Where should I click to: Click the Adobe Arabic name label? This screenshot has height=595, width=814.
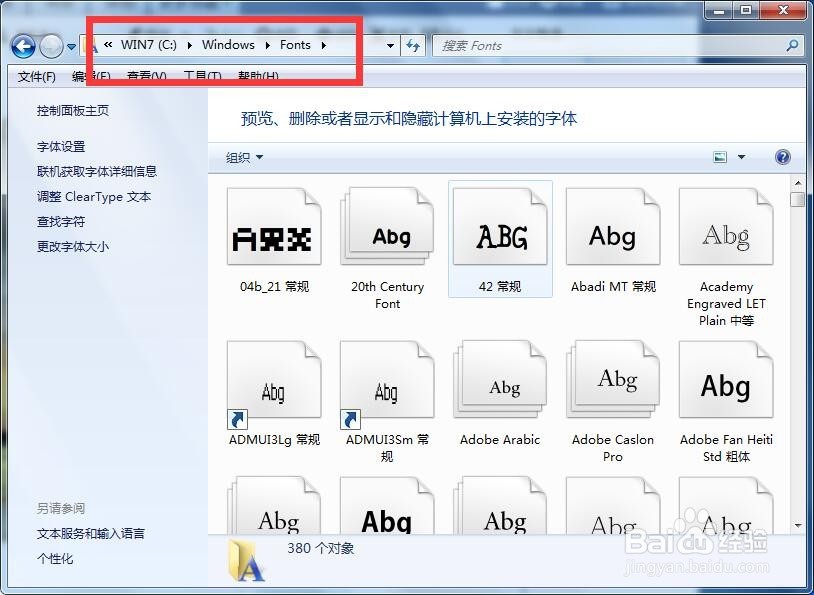pyautogui.click(x=500, y=440)
